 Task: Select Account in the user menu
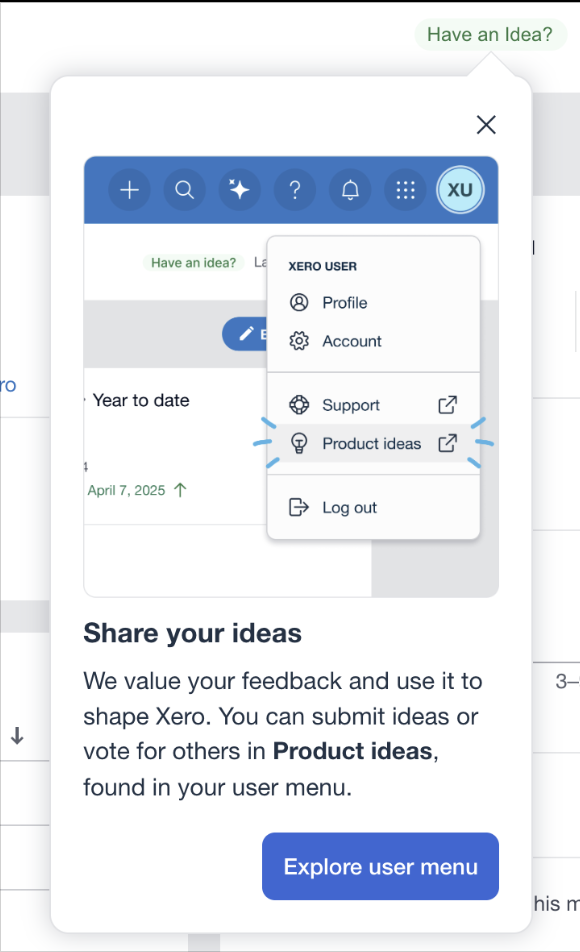click(x=374, y=341)
